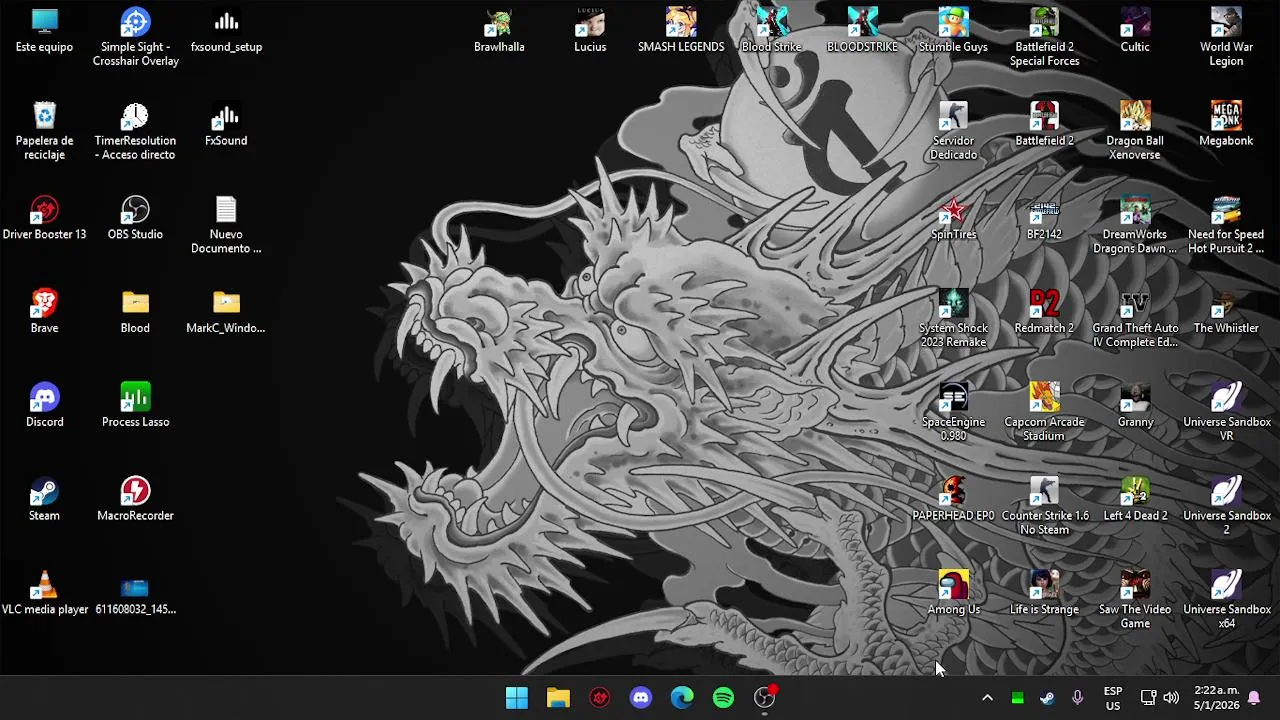Viewport: 1280px width, 720px height.
Task: Open World War Legion shortcut
Action: coord(1226,37)
